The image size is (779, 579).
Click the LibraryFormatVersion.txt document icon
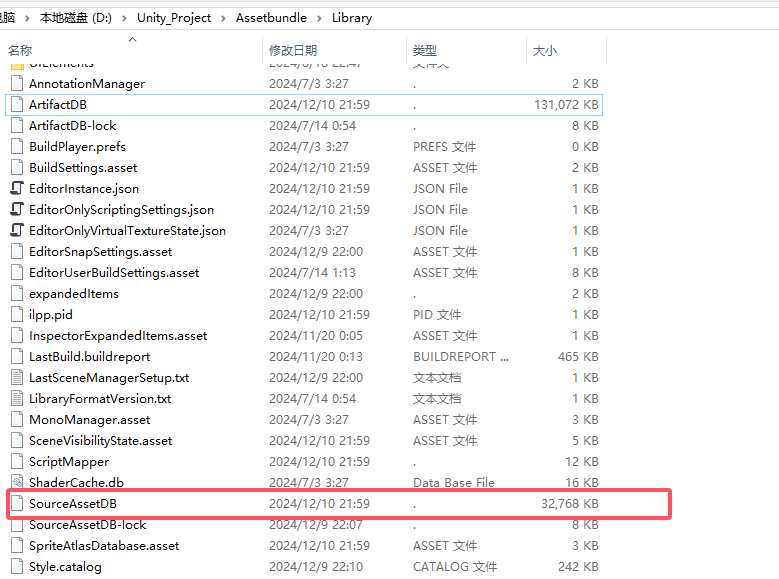[x=17, y=398]
